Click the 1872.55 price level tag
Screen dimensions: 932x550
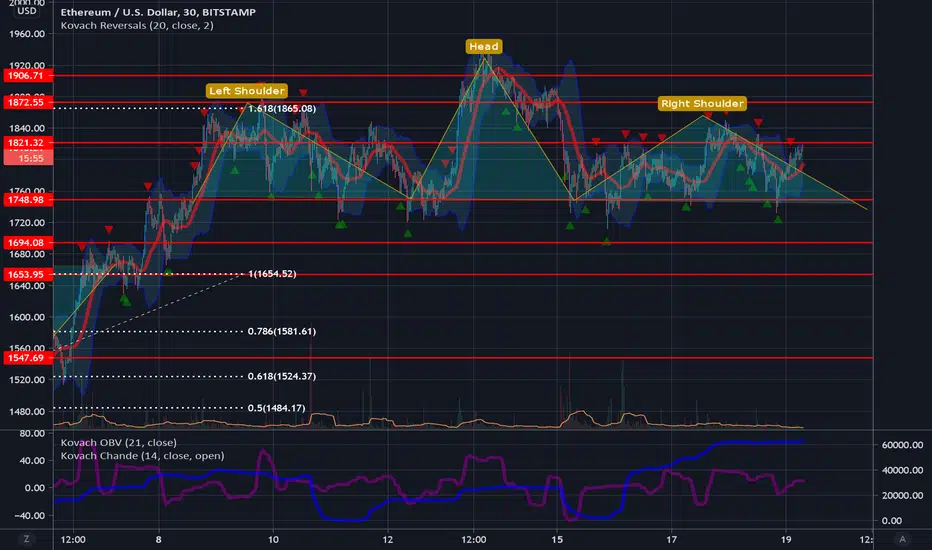point(28,102)
